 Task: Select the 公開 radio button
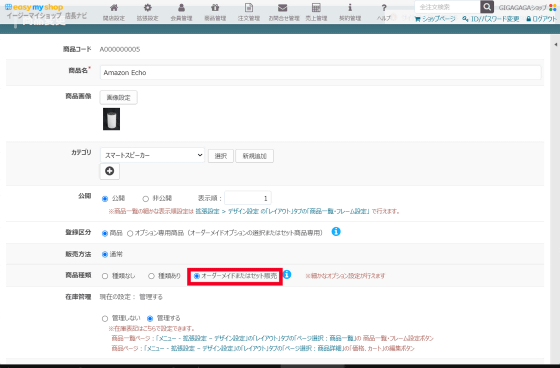[105, 199]
